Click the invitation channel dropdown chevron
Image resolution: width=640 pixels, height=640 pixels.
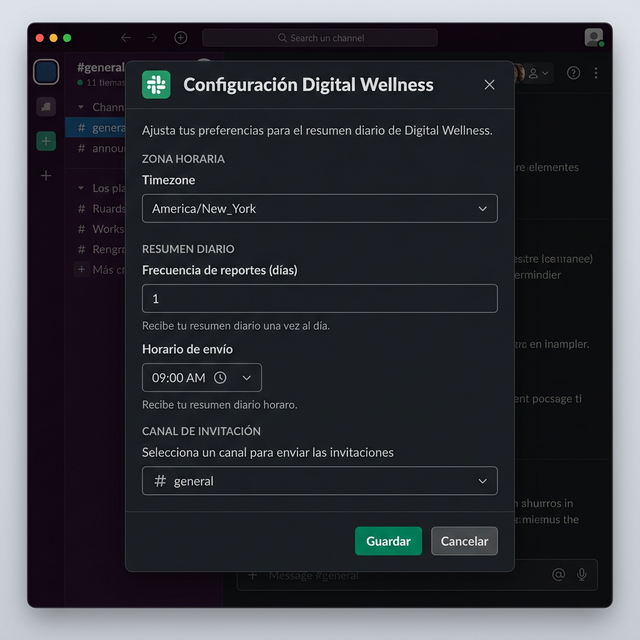point(482,481)
